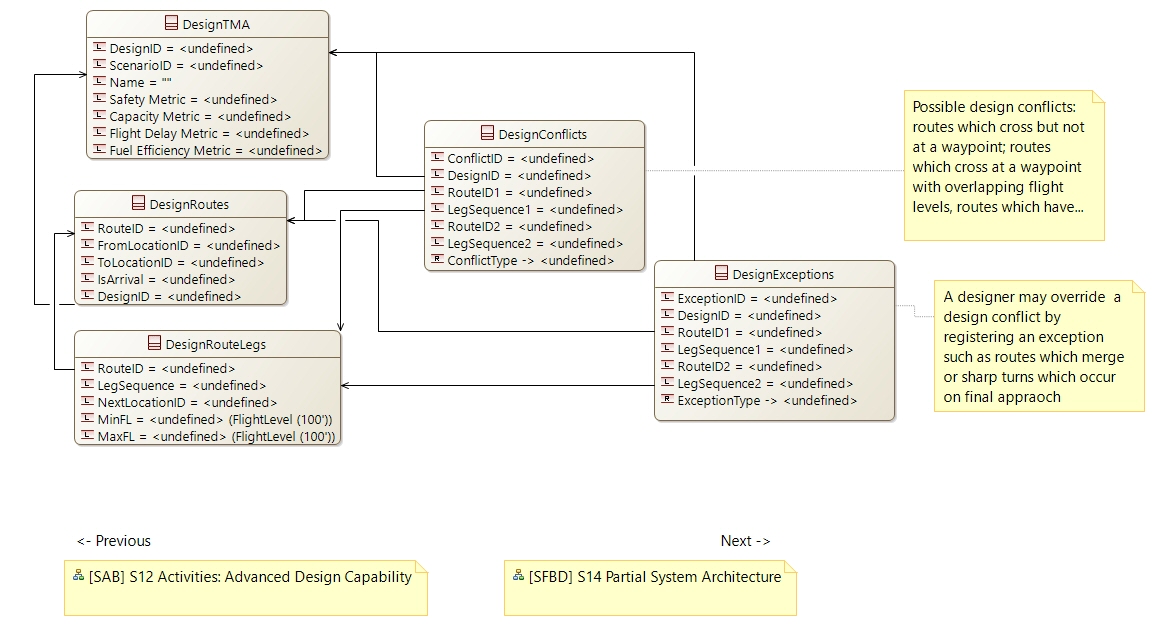Click the DesignConflicts class icon
Image resolution: width=1155 pixels, height=626 pixels.
click(x=487, y=133)
